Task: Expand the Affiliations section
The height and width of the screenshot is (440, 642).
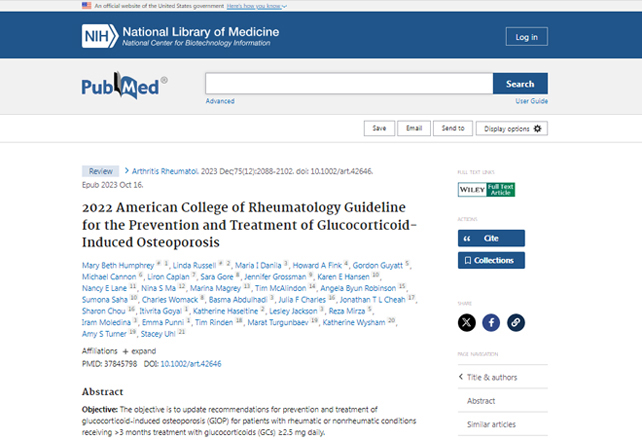Action: click(x=139, y=351)
